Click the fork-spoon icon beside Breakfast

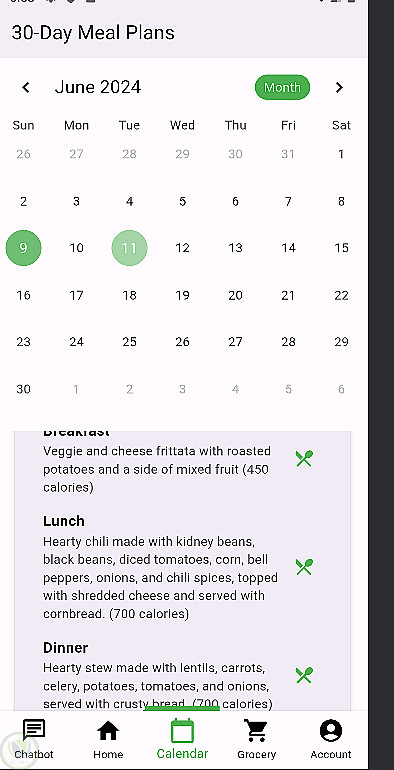(304, 458)
